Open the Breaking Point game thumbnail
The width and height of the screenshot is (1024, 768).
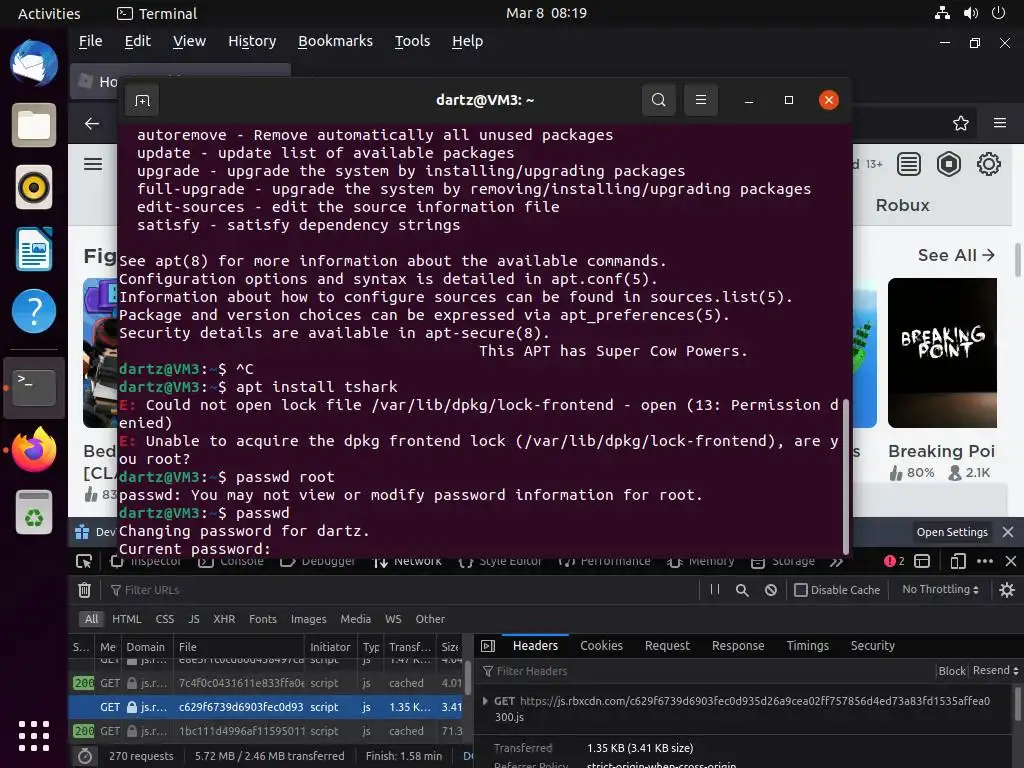[942, 353]
